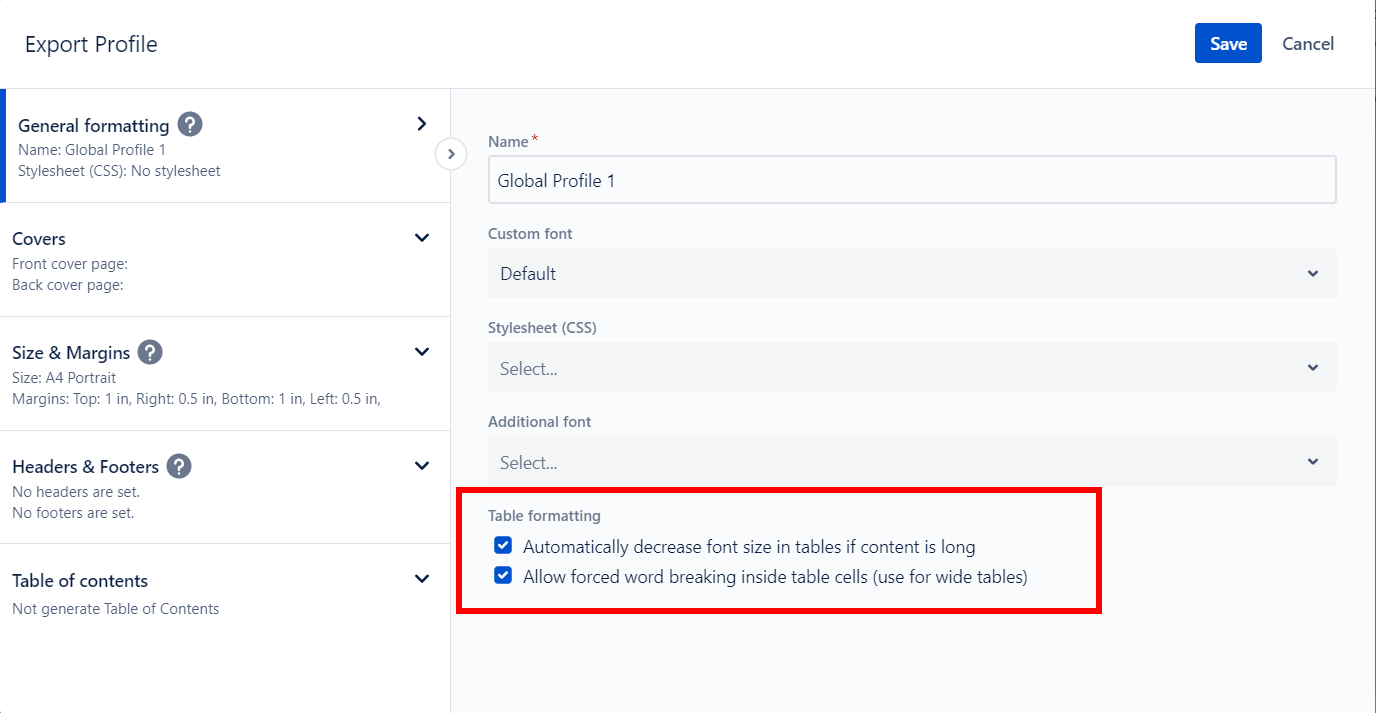The width and height of the screenshot is (1376, 713).
Task: Select the General formatting tab
Action: point(93,126)
